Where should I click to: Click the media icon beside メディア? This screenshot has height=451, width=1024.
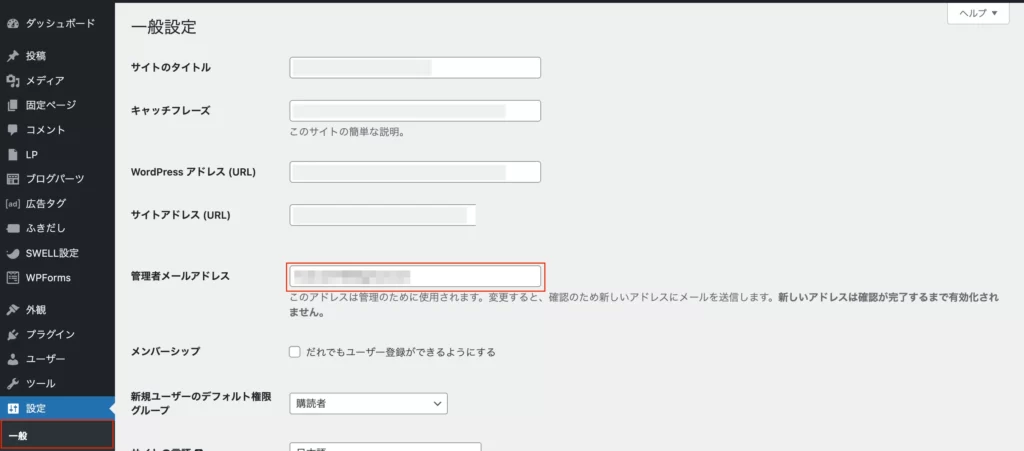pos(12,81)
